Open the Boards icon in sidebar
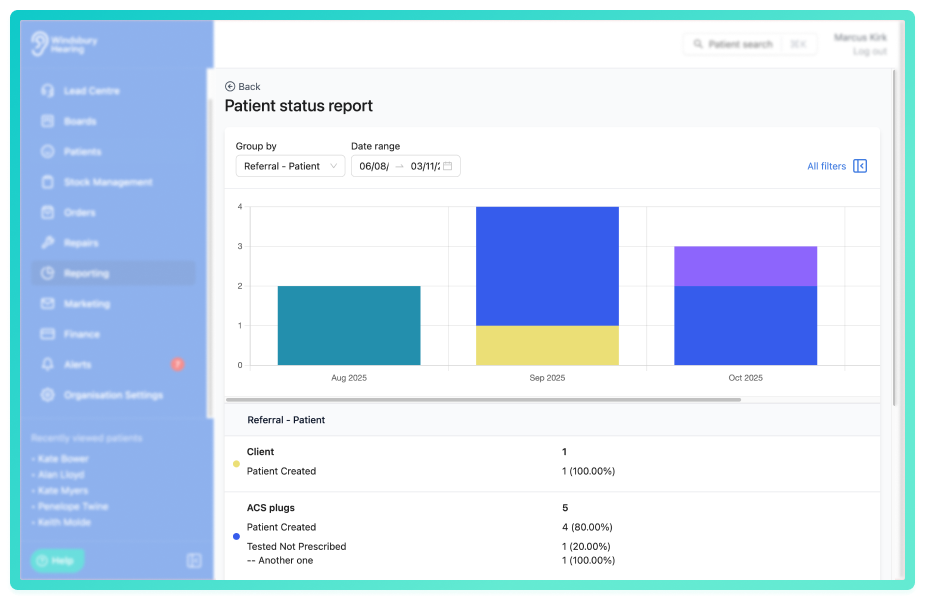Viewport: 925px width, 600px height. (x=48, y=122)
